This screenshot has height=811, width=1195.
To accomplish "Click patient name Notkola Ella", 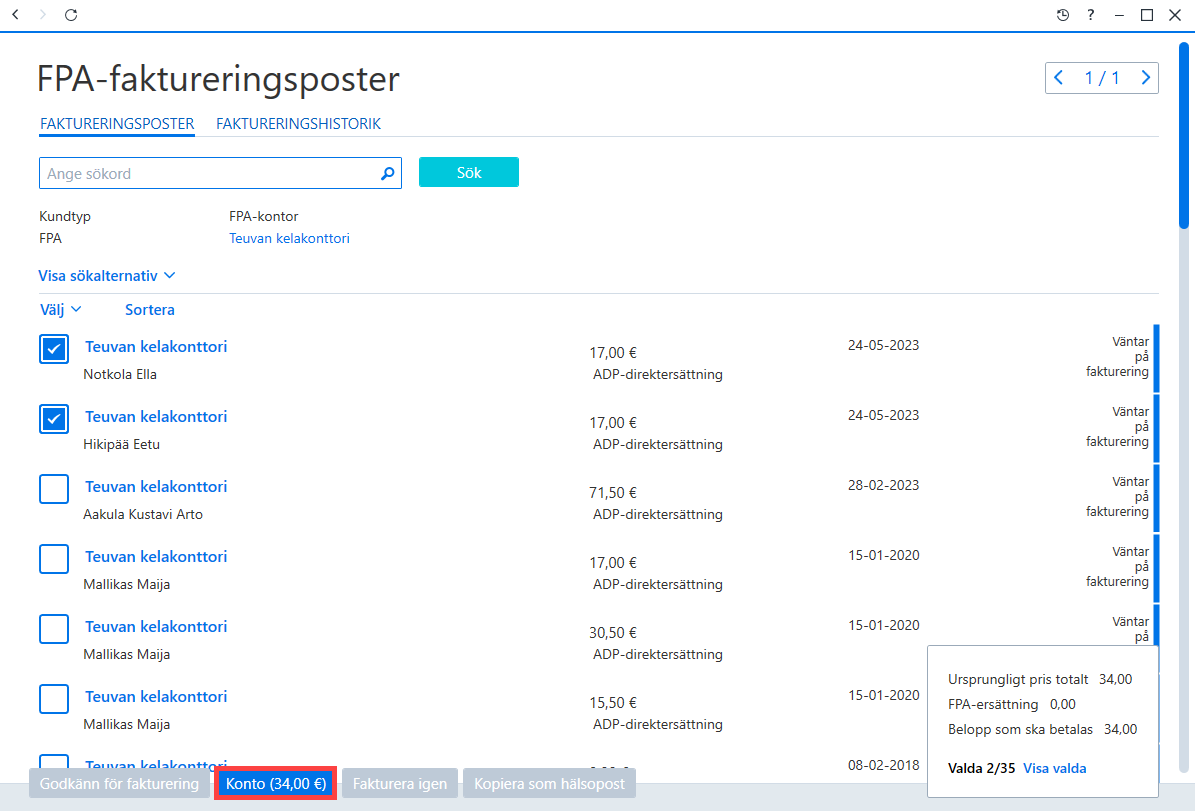I will coord(120,374).
